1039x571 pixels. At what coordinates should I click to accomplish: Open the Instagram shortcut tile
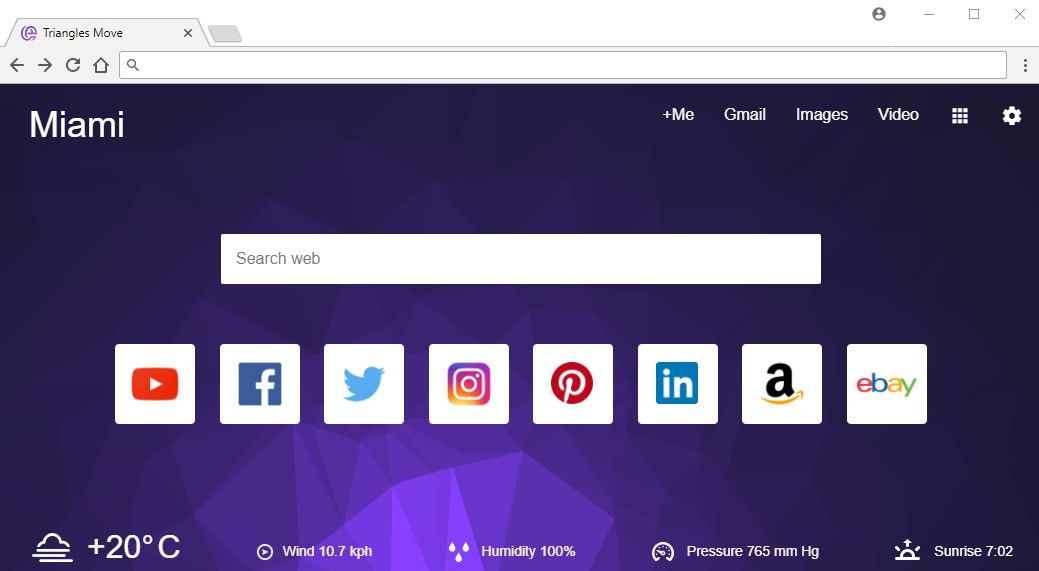click(x=469, y=384)
